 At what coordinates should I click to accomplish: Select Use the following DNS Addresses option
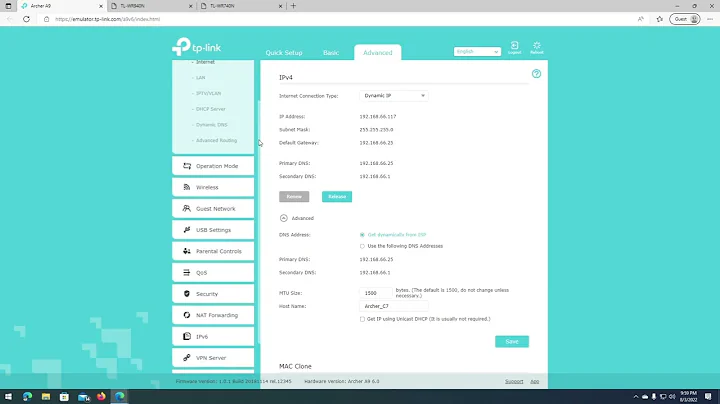click(x=362, y=246)
